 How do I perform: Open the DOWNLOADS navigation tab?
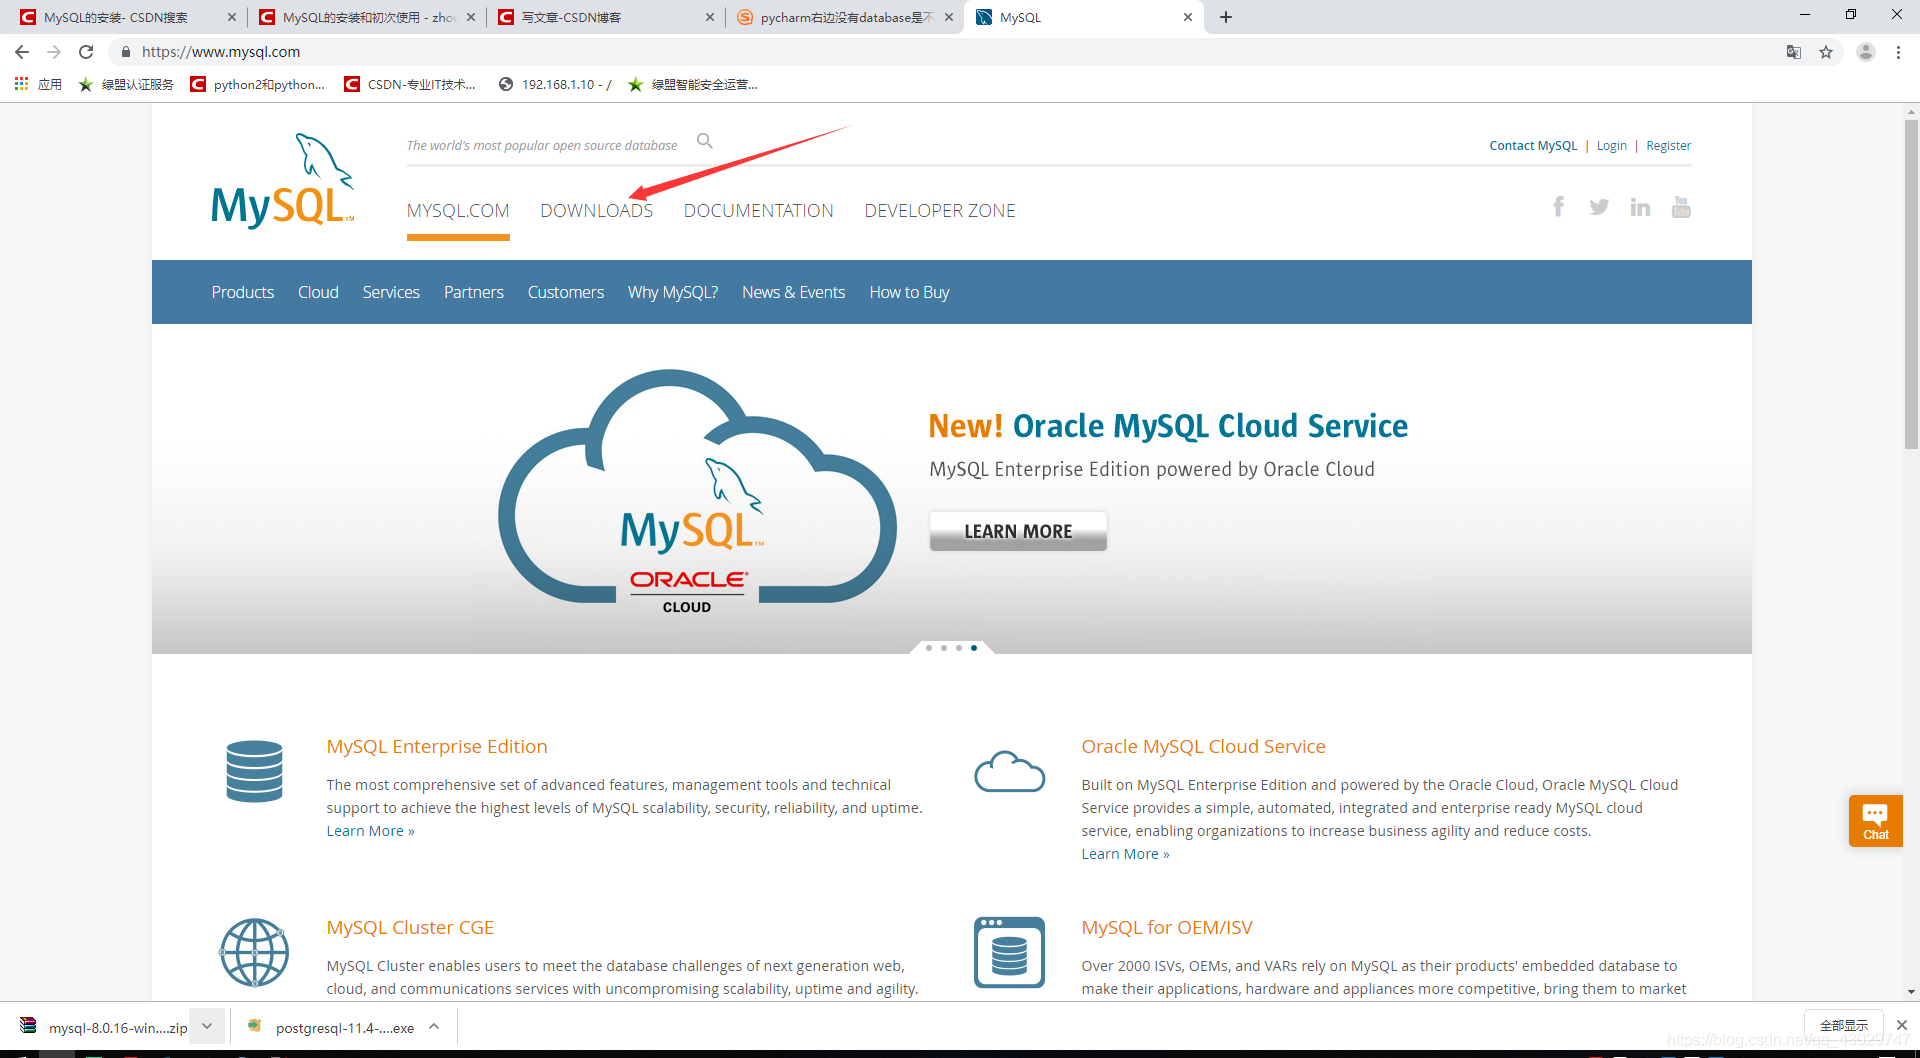pyautogui.click(x=596, y=211)
